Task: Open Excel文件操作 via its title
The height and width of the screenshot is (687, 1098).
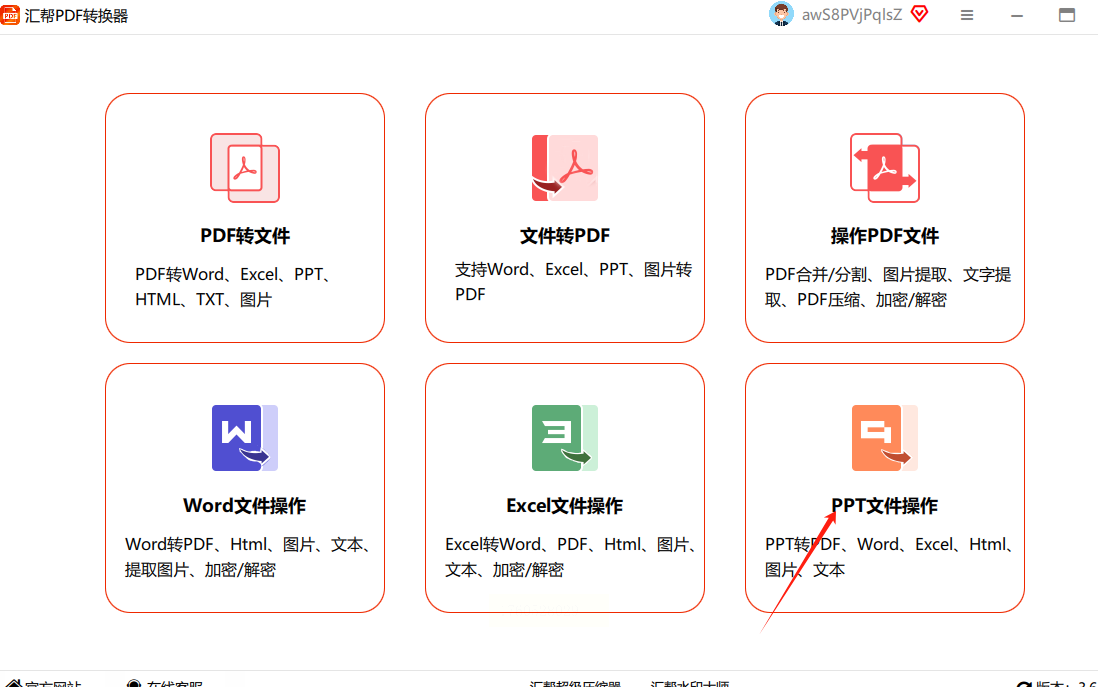Action: point(564,506)
